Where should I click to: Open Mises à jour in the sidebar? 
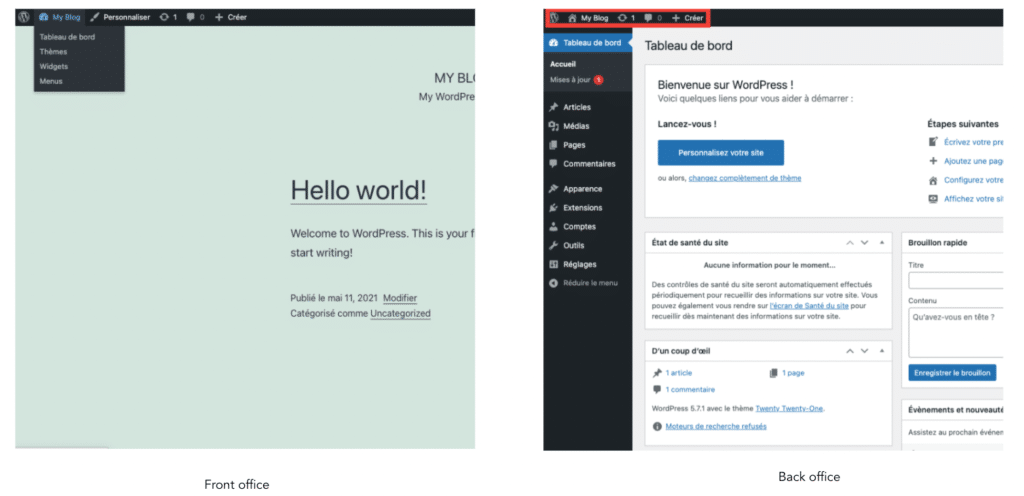coord(570,80)
